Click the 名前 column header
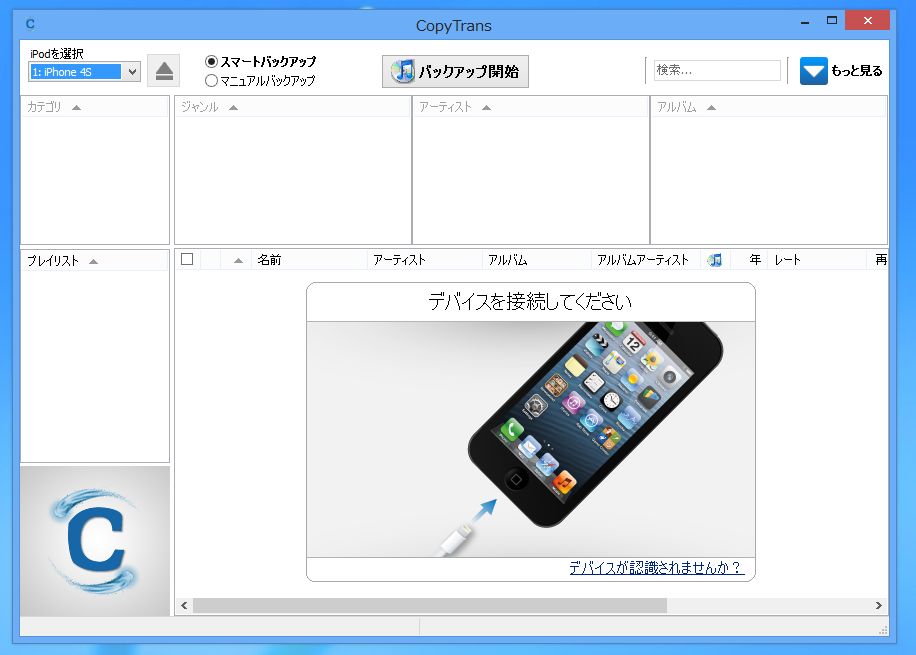 point(310,260)
